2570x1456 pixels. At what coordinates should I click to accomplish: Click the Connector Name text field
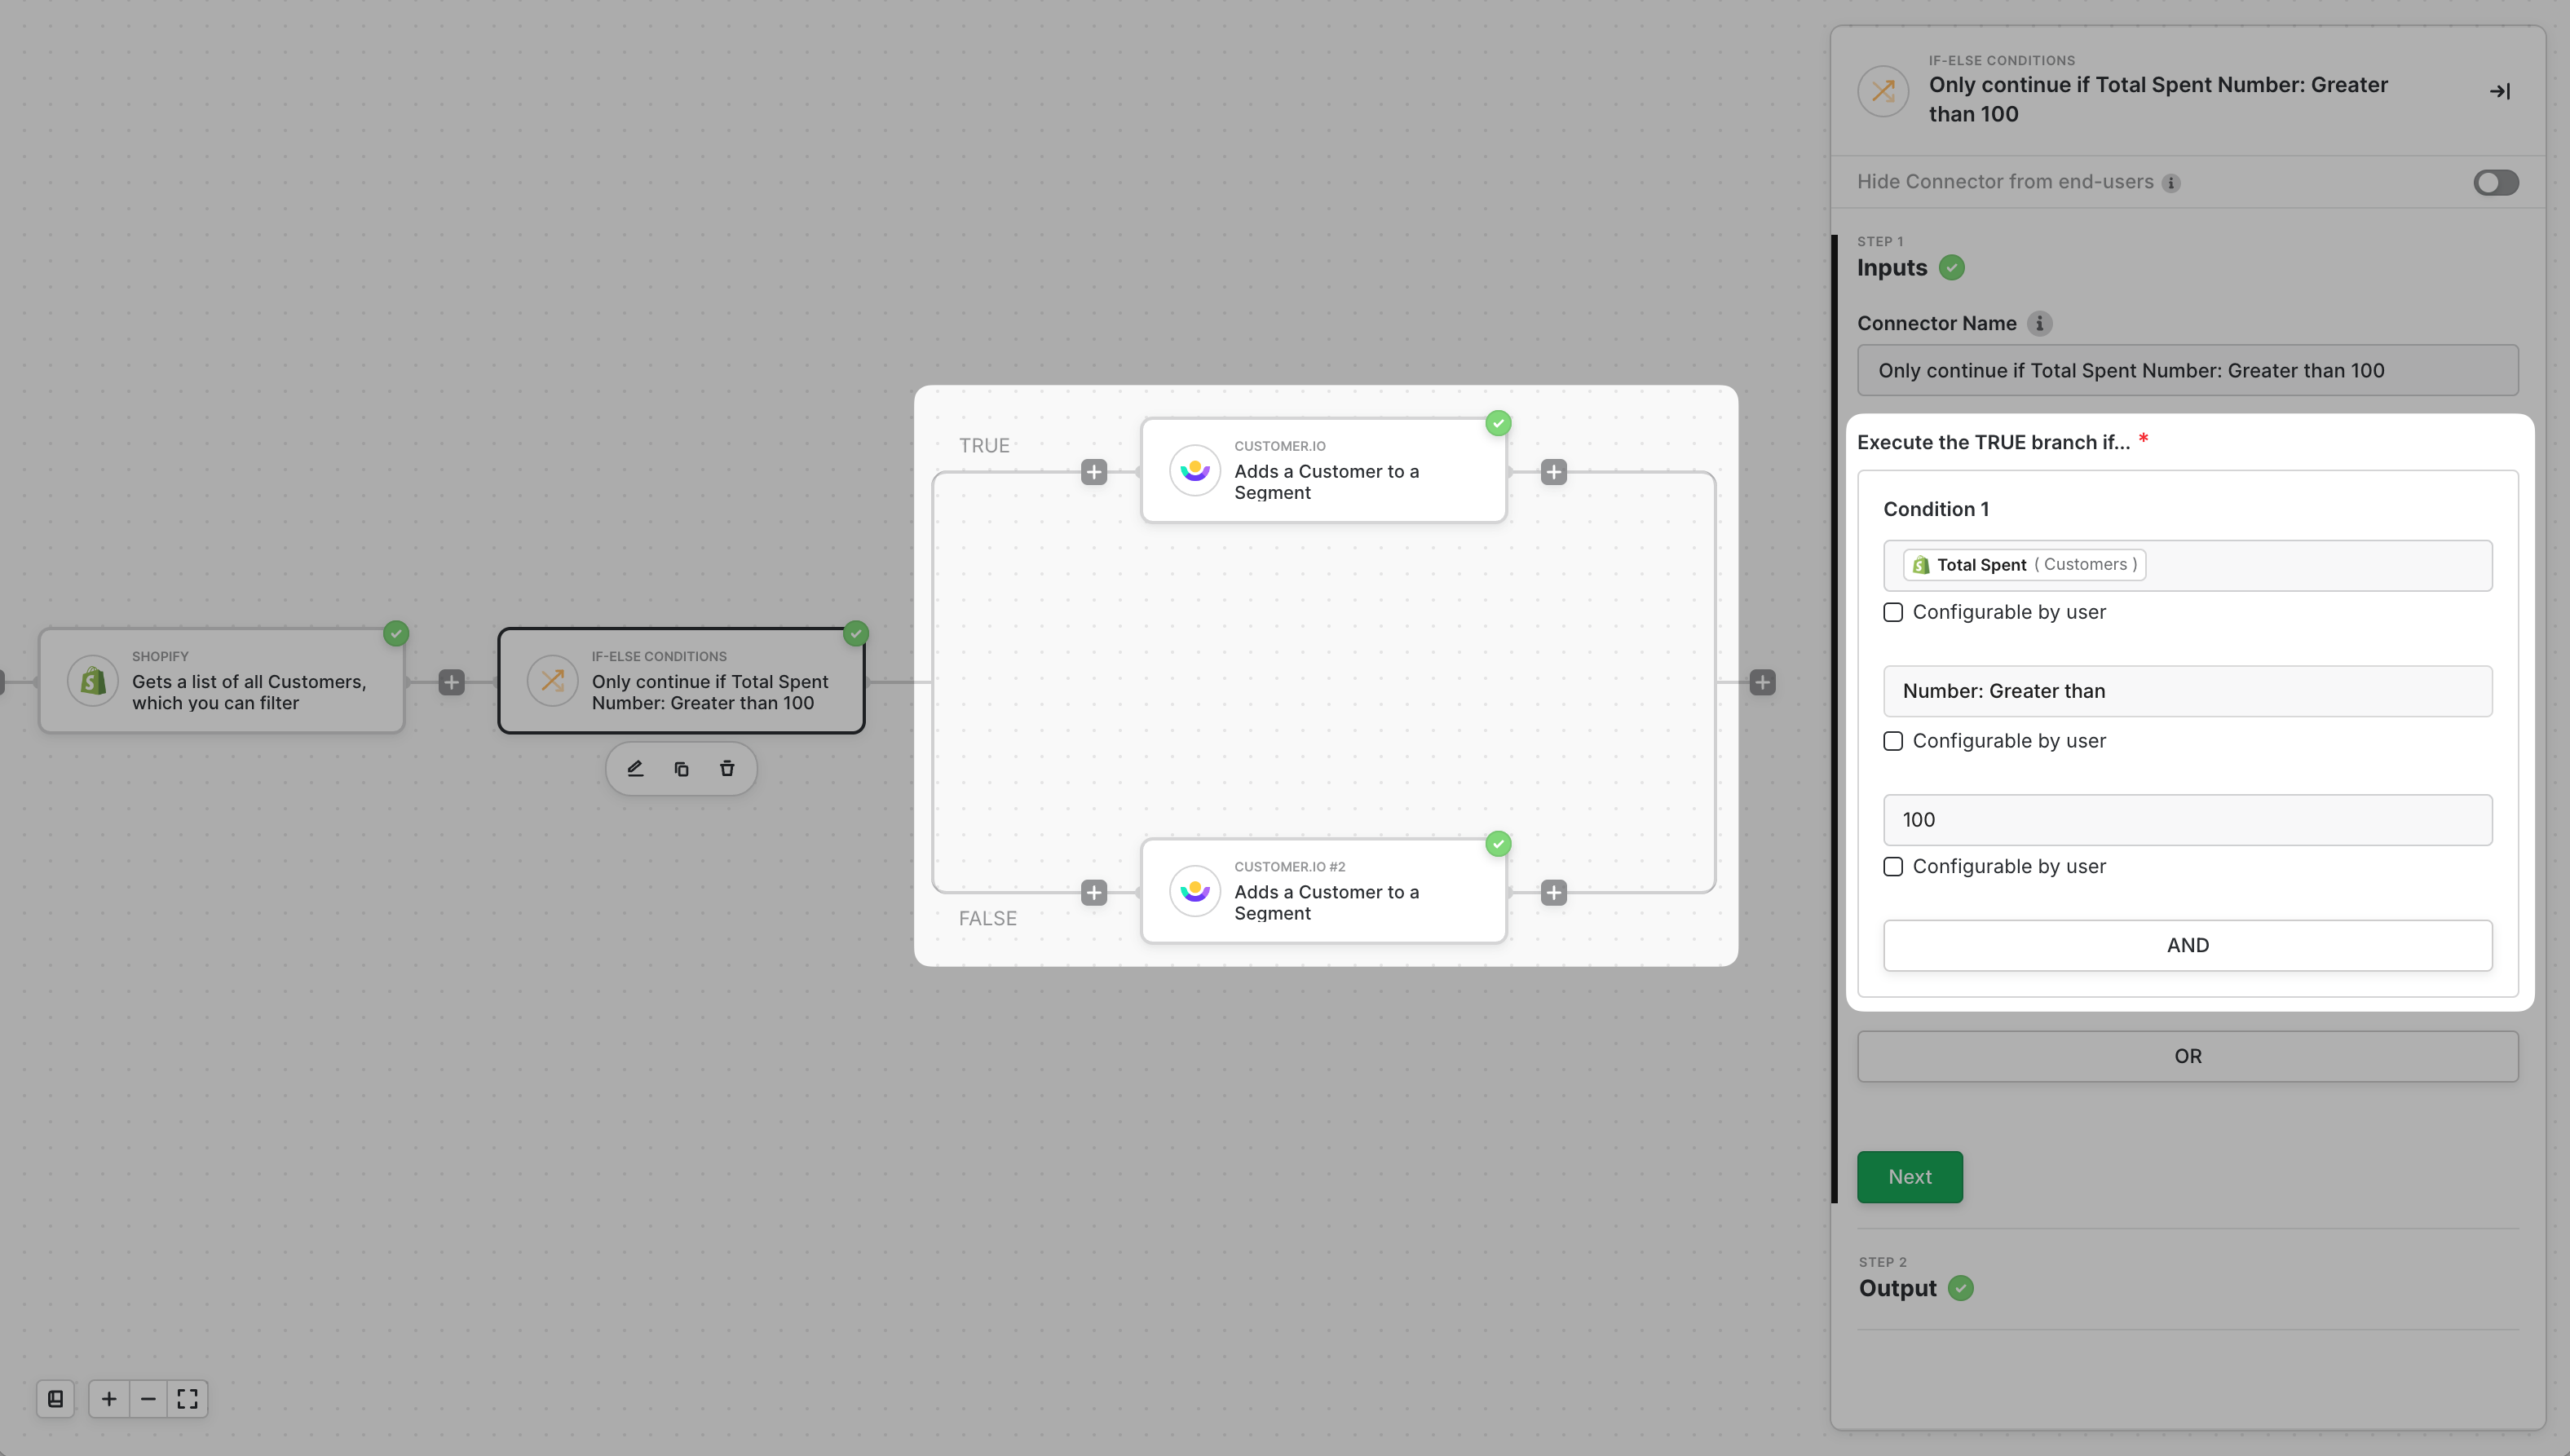click(x=2187, y=370)
